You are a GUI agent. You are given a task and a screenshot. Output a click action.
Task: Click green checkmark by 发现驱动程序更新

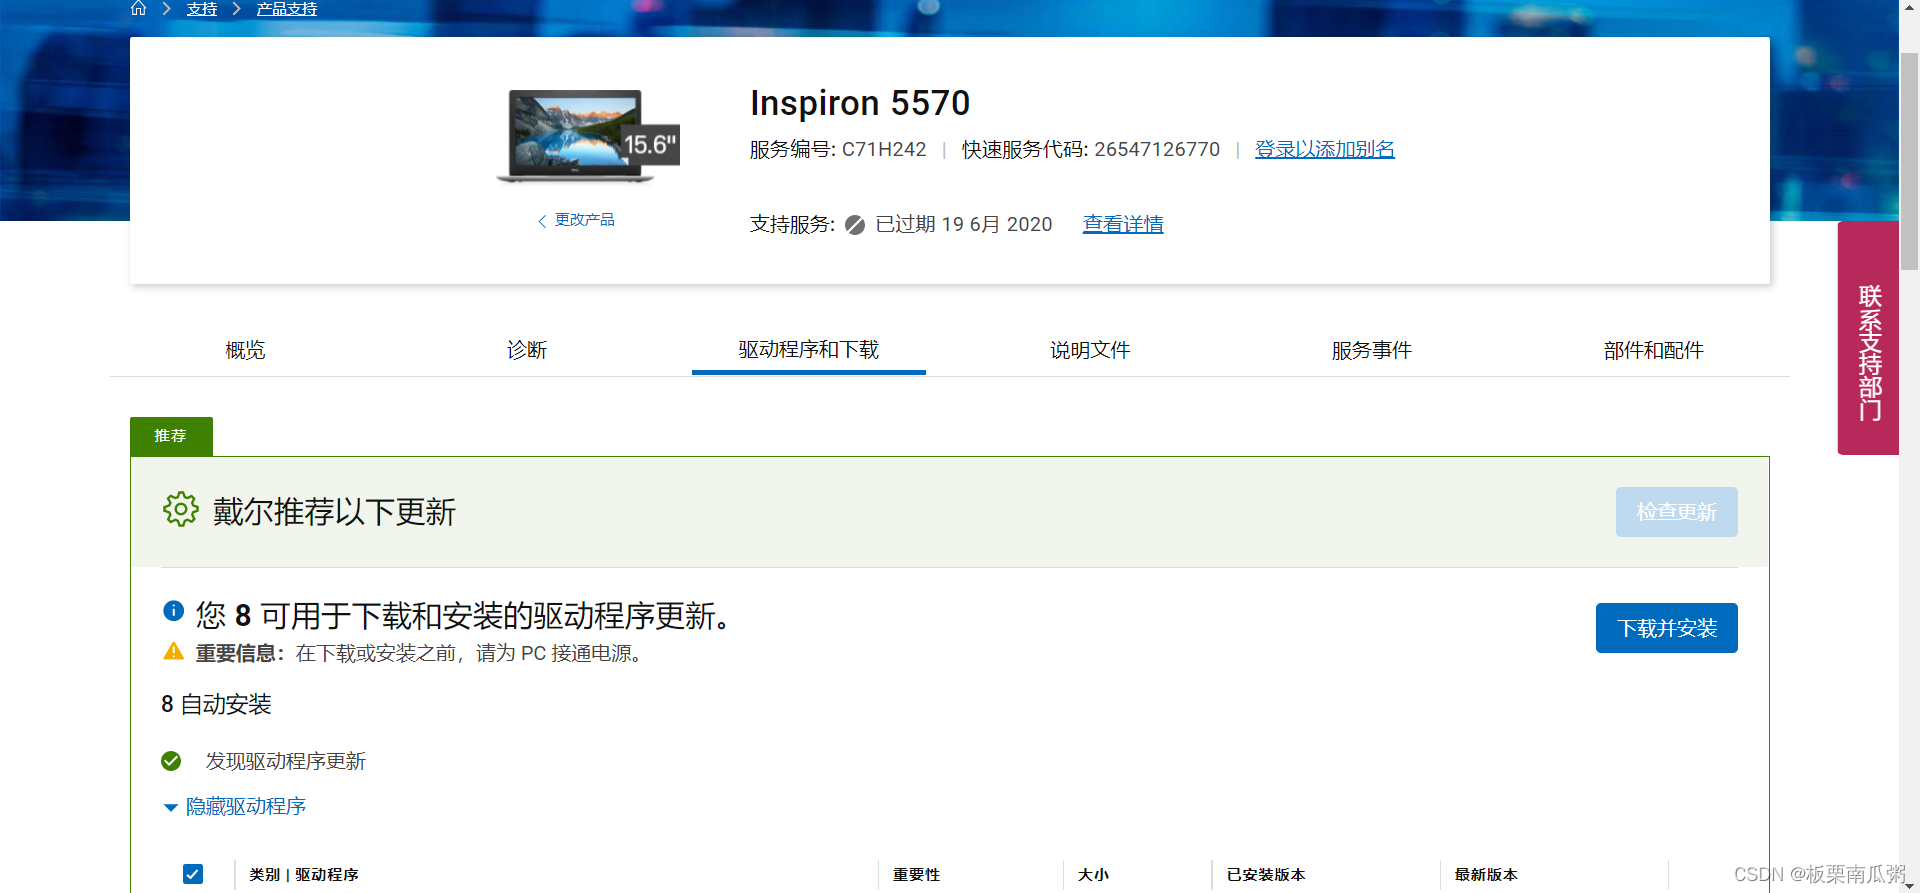[171, 761]
